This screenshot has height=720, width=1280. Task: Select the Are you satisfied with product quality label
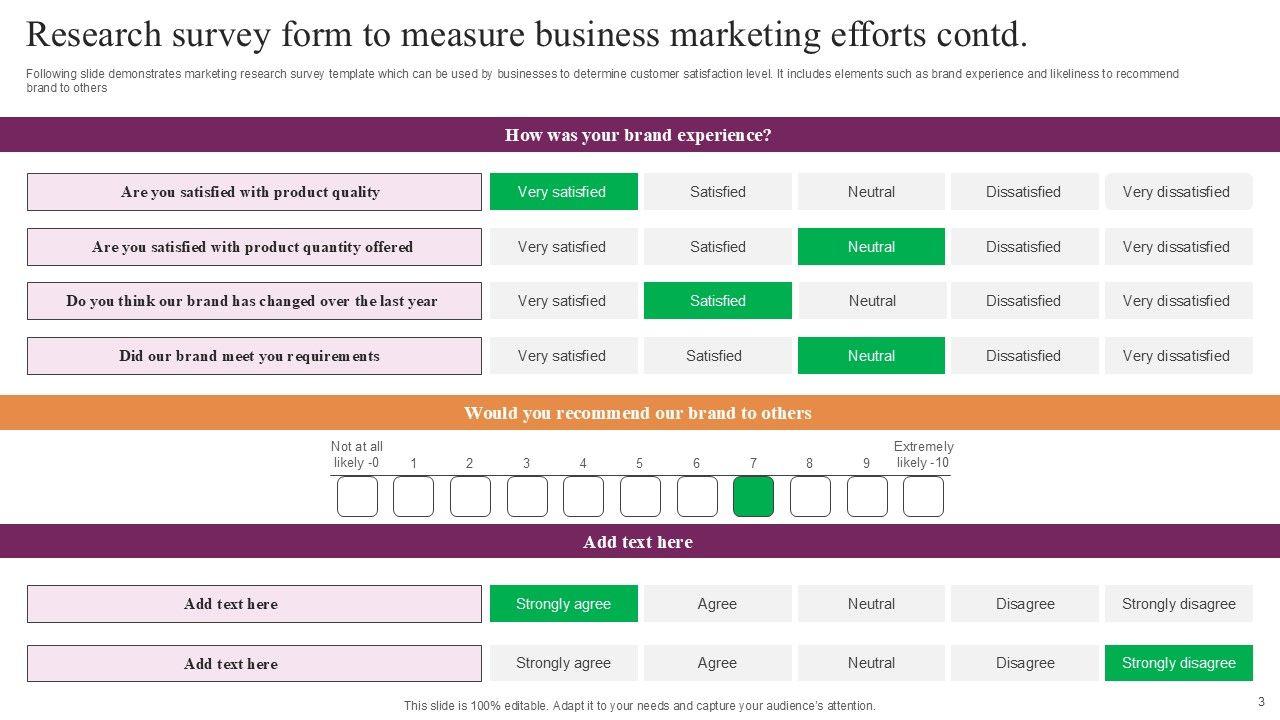click(x=254, y=192)
